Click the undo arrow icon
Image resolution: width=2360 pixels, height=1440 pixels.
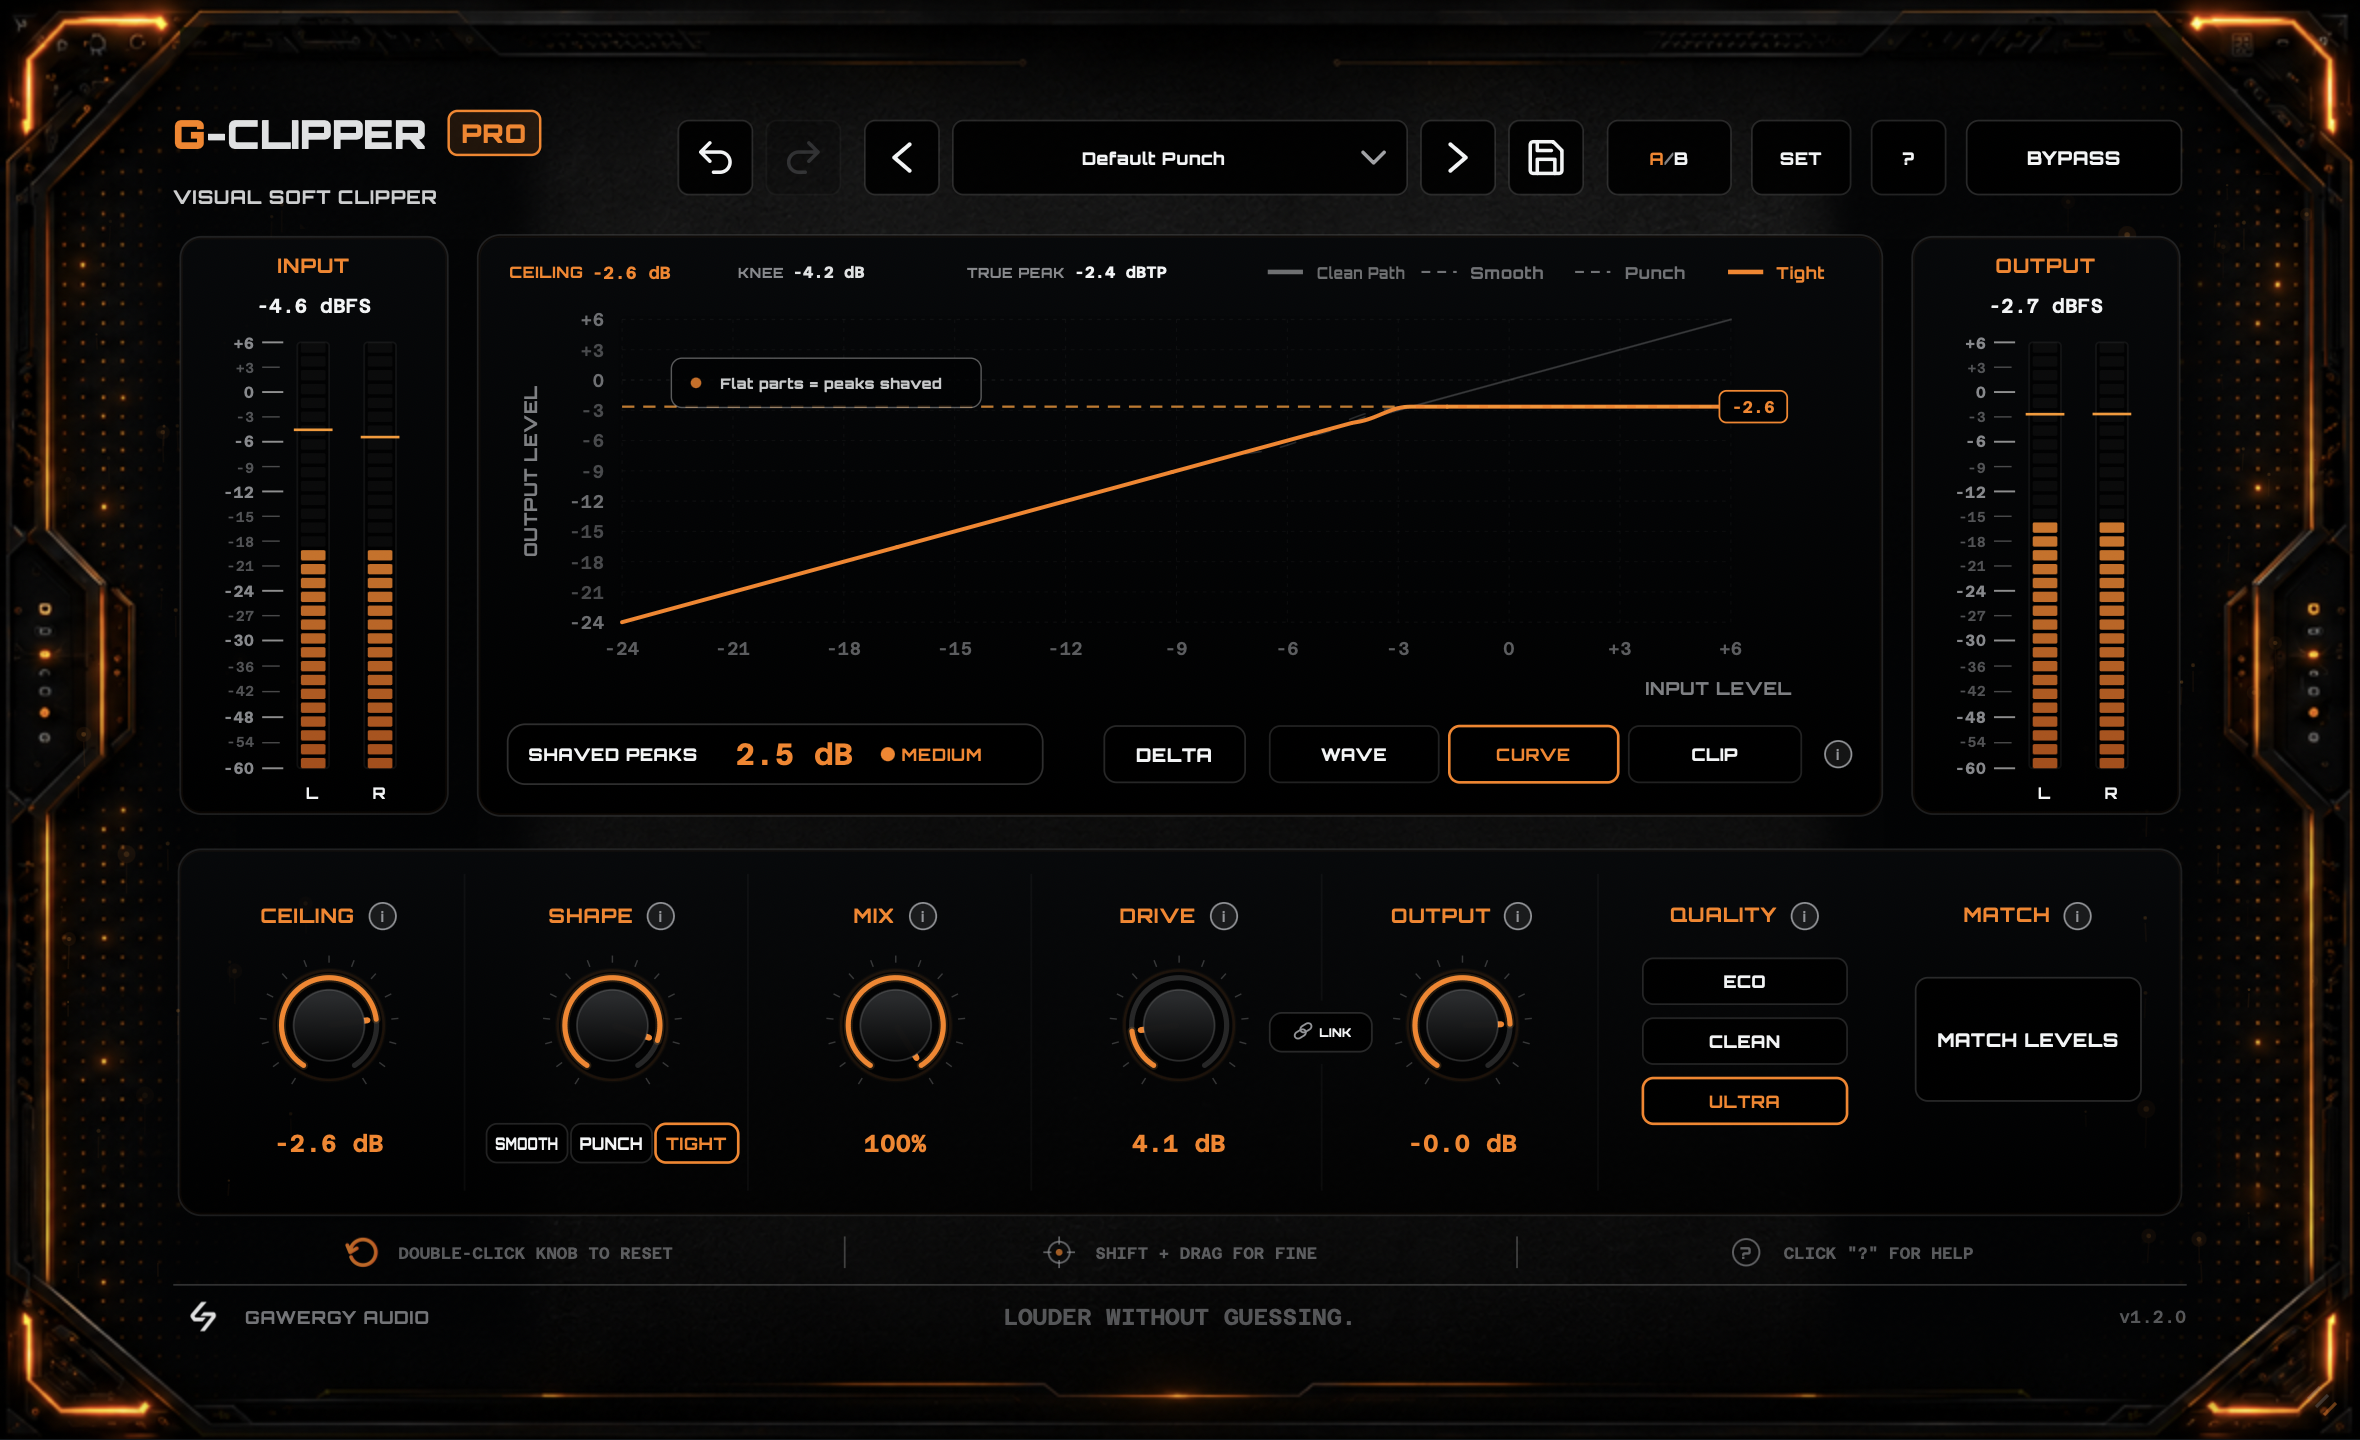(715, 158)
